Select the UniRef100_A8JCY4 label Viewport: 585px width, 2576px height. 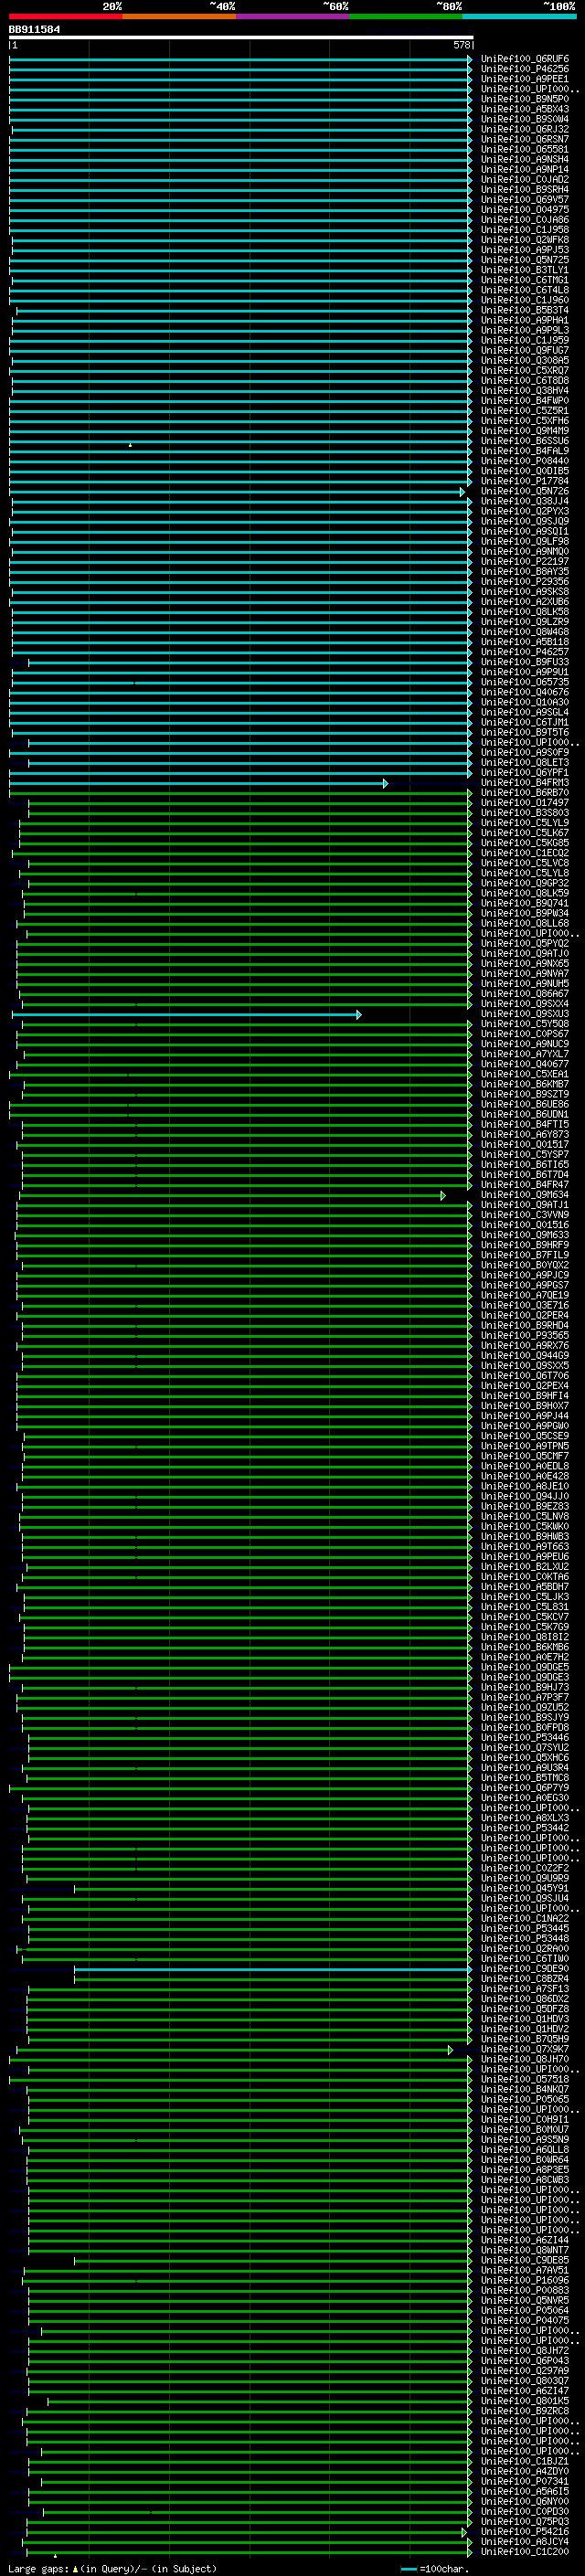click(525, 2543)
